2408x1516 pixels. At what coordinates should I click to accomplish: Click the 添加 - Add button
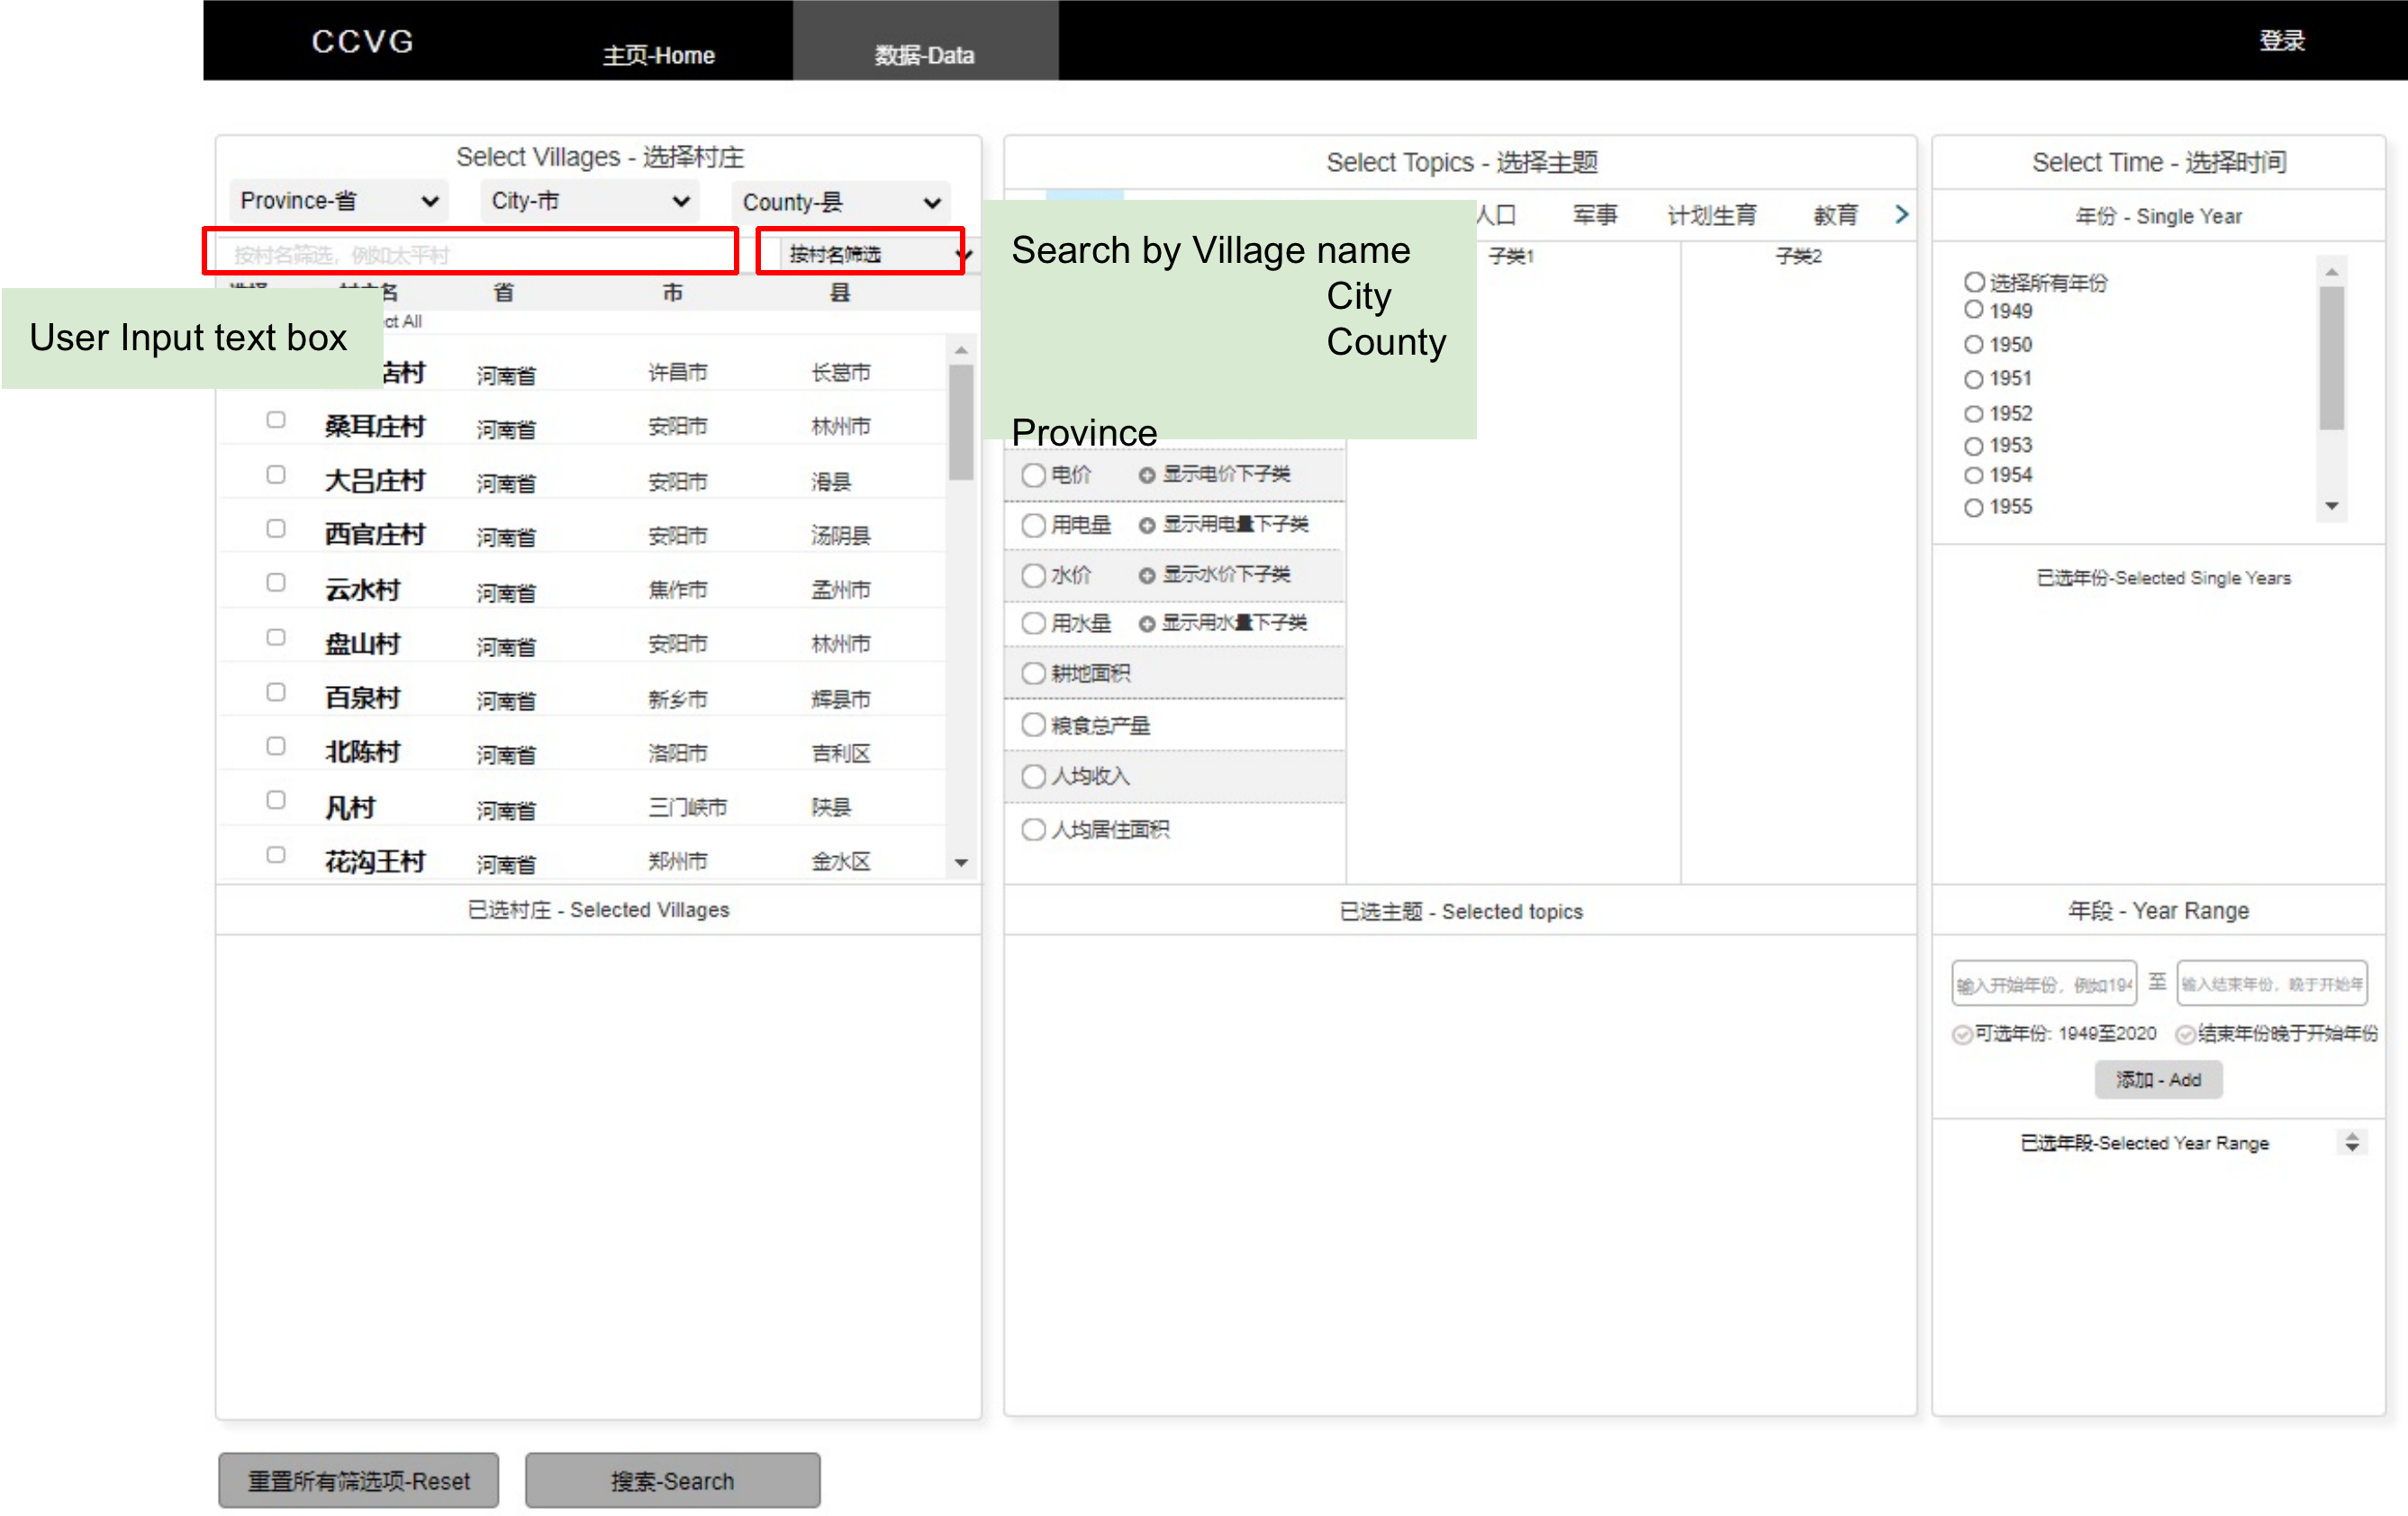[x=2158, y=1080]
